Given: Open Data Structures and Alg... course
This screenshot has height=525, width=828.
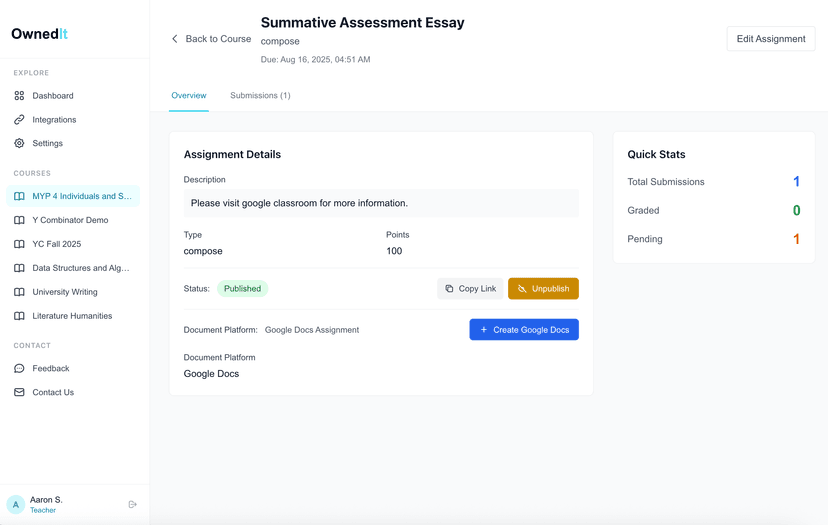Looking at the screenshot, I should 73,268.
